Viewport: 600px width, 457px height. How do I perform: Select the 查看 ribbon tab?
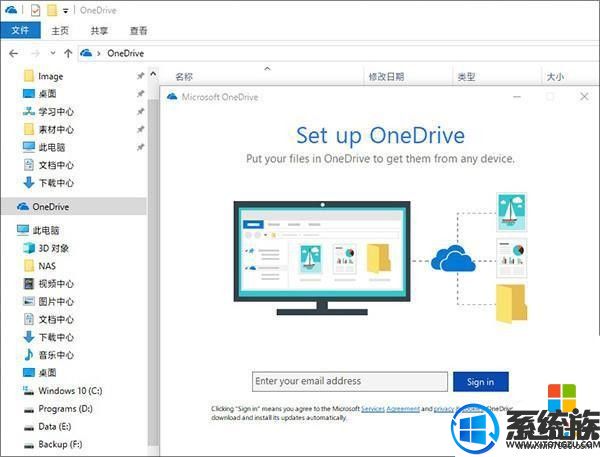pyautogui.click(x=139, y=31)
